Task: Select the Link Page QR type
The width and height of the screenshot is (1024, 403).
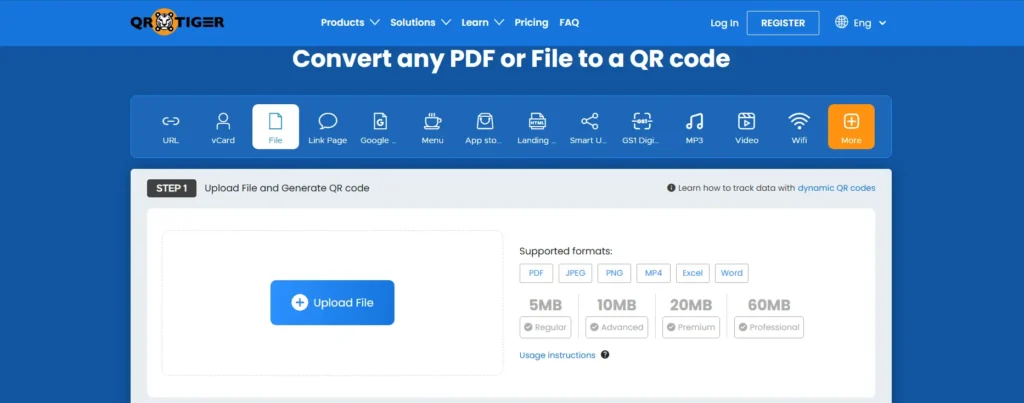Action: pyautogui.click(x=328, y=127)
